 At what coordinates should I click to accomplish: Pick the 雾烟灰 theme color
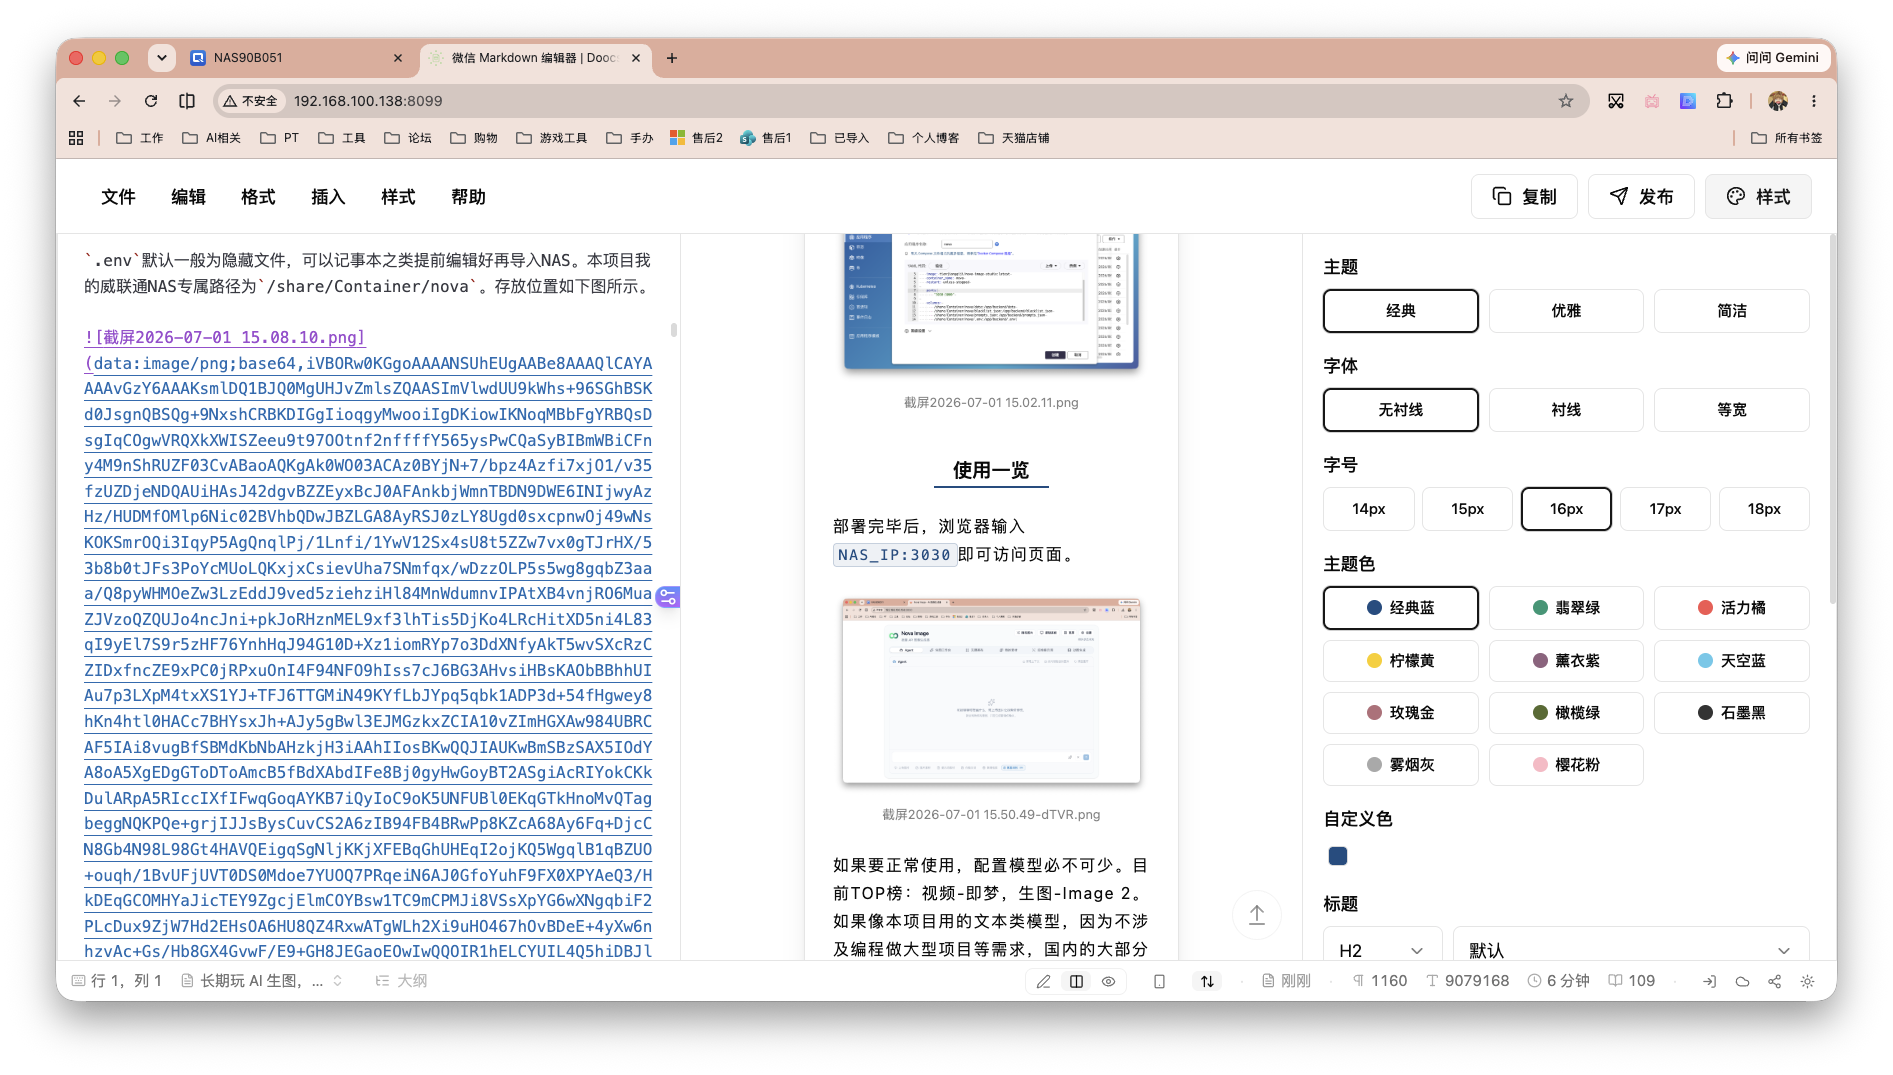[x=1400, y=765]
